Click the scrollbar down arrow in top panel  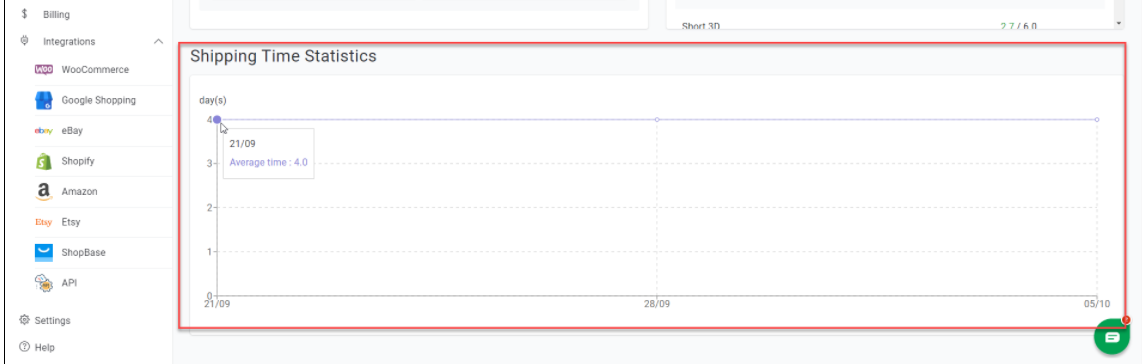(x=1119, y=24)
